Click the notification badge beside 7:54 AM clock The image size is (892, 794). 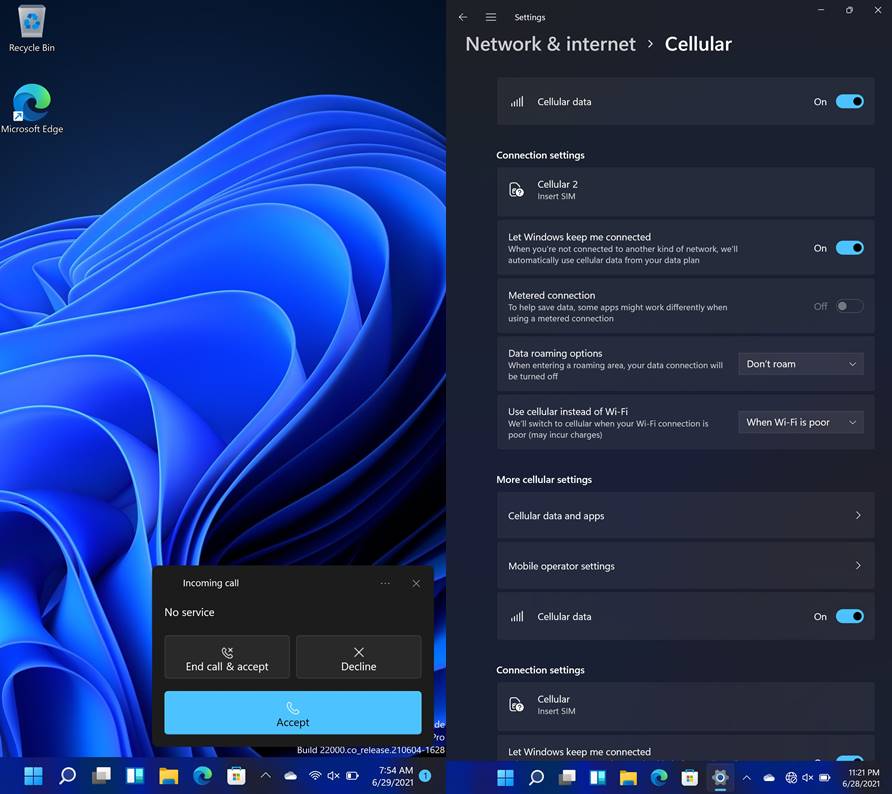pyautogui.click(x=425, y=775)
